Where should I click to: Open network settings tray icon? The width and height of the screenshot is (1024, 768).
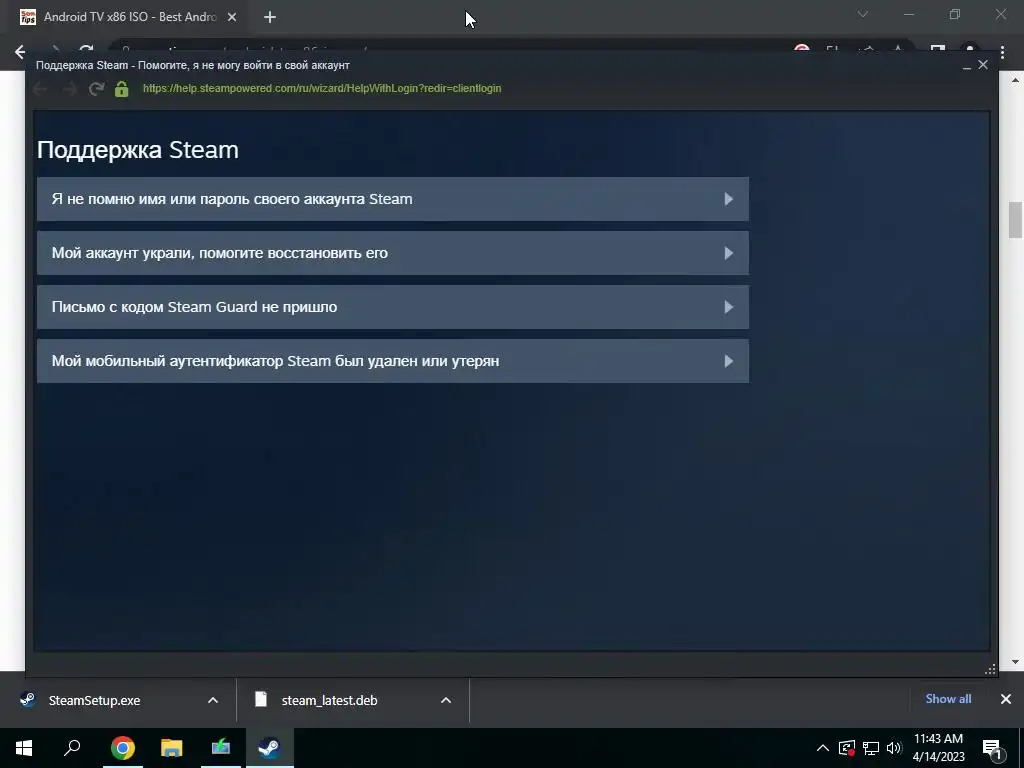point(871,748)
